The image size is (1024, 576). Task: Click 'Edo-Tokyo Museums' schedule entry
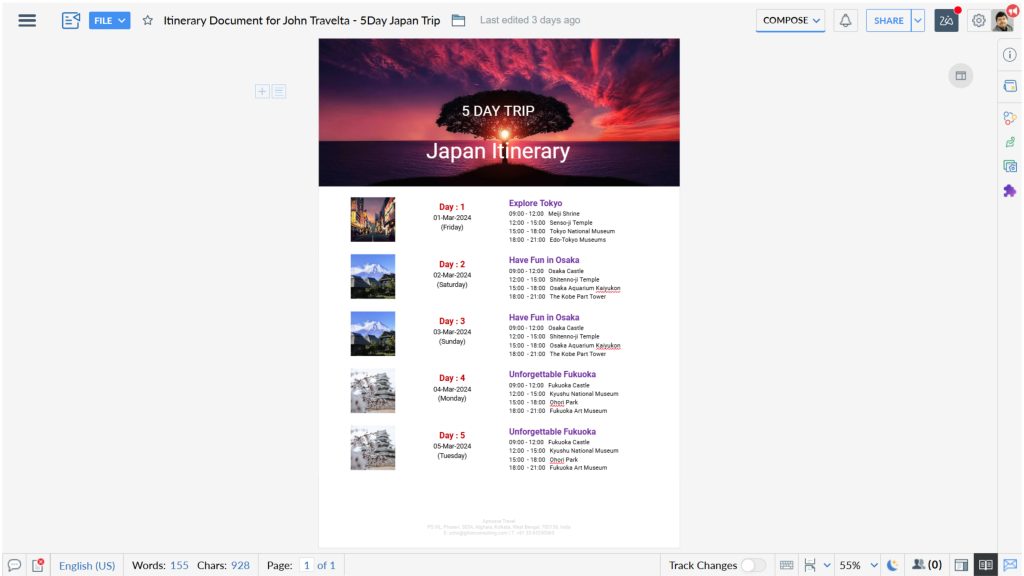click(x=577, y=240)
